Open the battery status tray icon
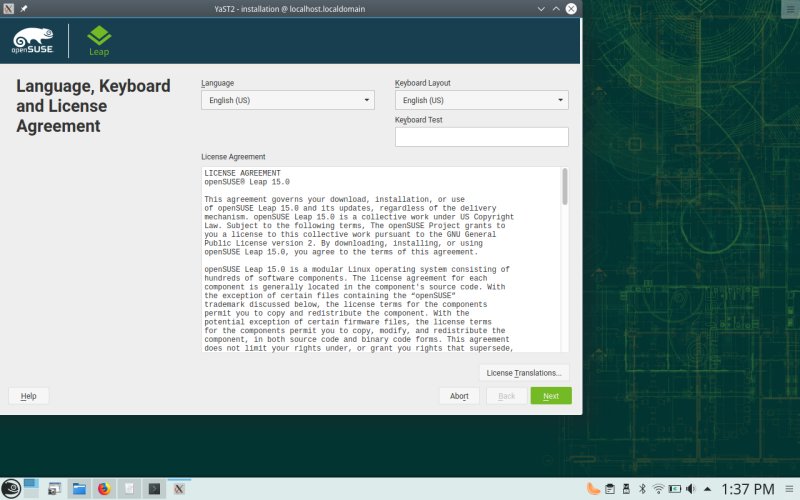The image size is (800, 500). coord(674,489)
